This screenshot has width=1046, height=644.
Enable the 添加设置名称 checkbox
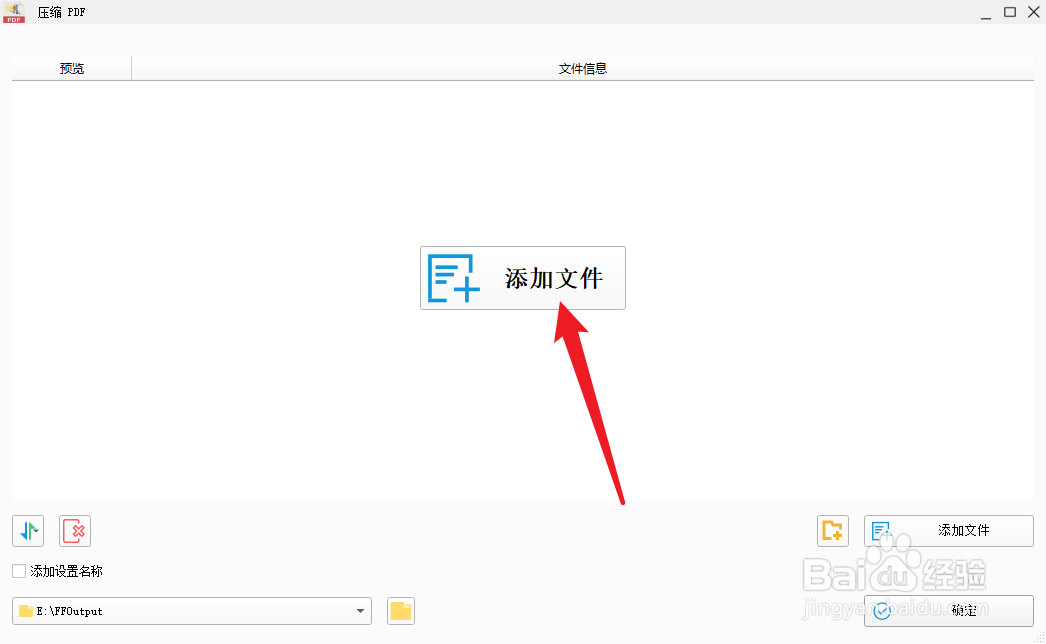(19, 571)
